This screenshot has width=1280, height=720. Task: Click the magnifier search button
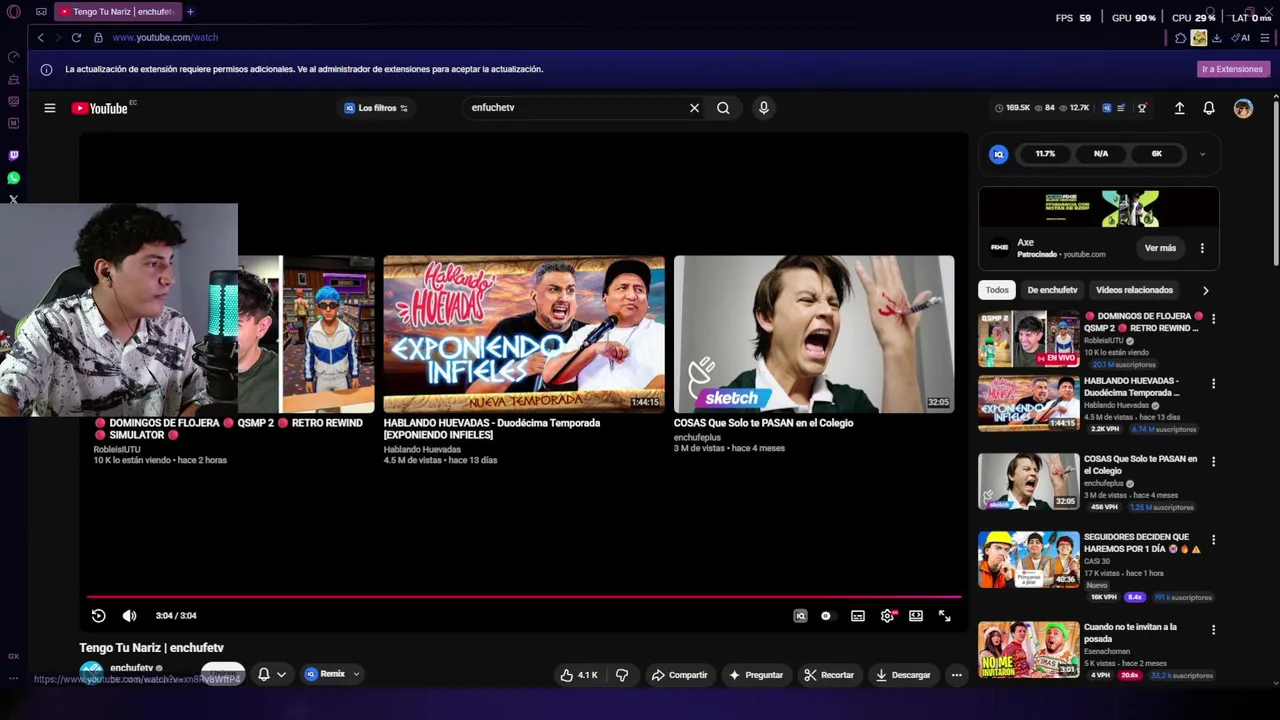point(723,108)
